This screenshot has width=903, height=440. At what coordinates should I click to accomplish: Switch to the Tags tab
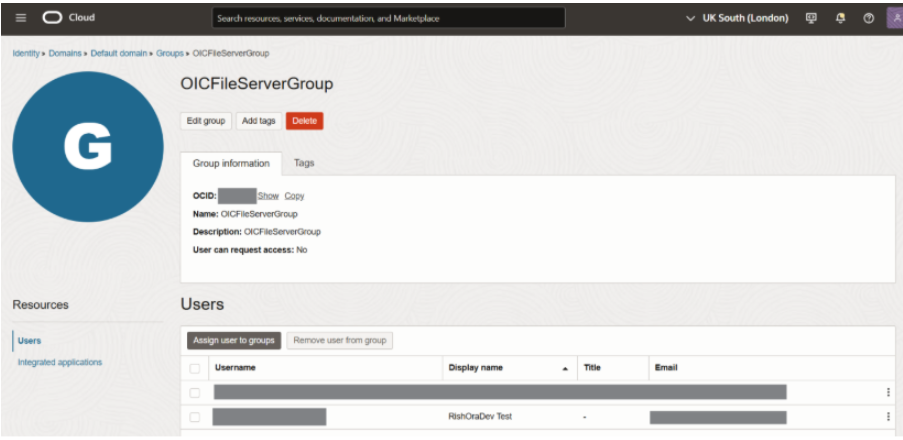click(304, 163)
